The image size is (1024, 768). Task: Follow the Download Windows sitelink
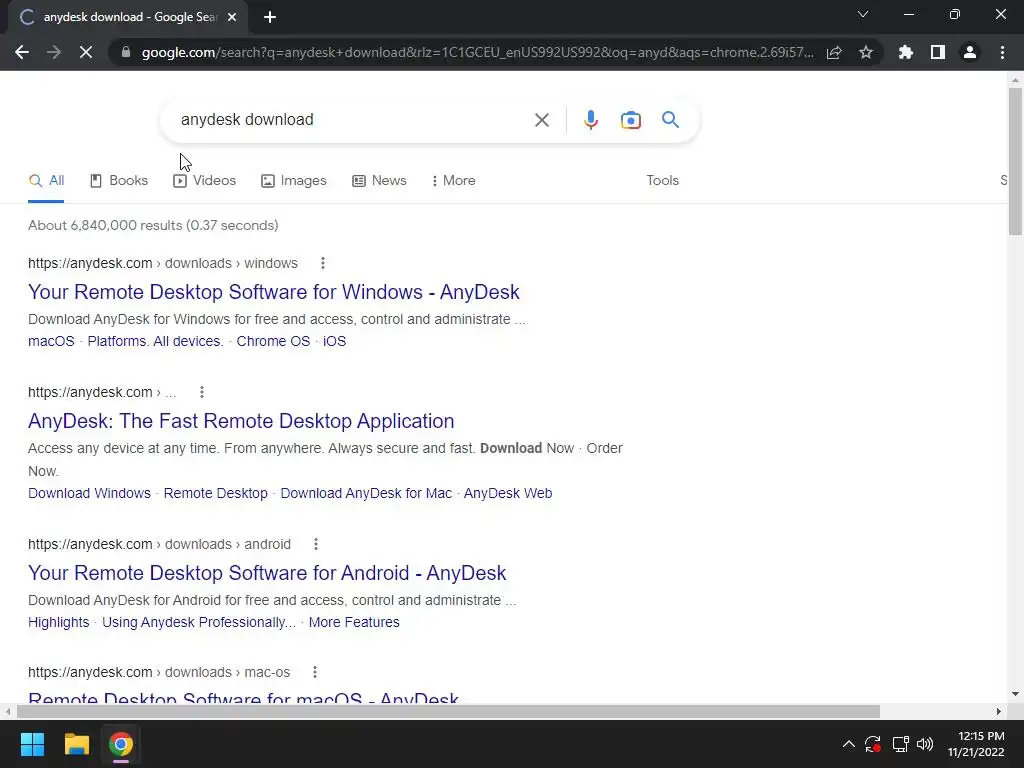tap(89, 493)
